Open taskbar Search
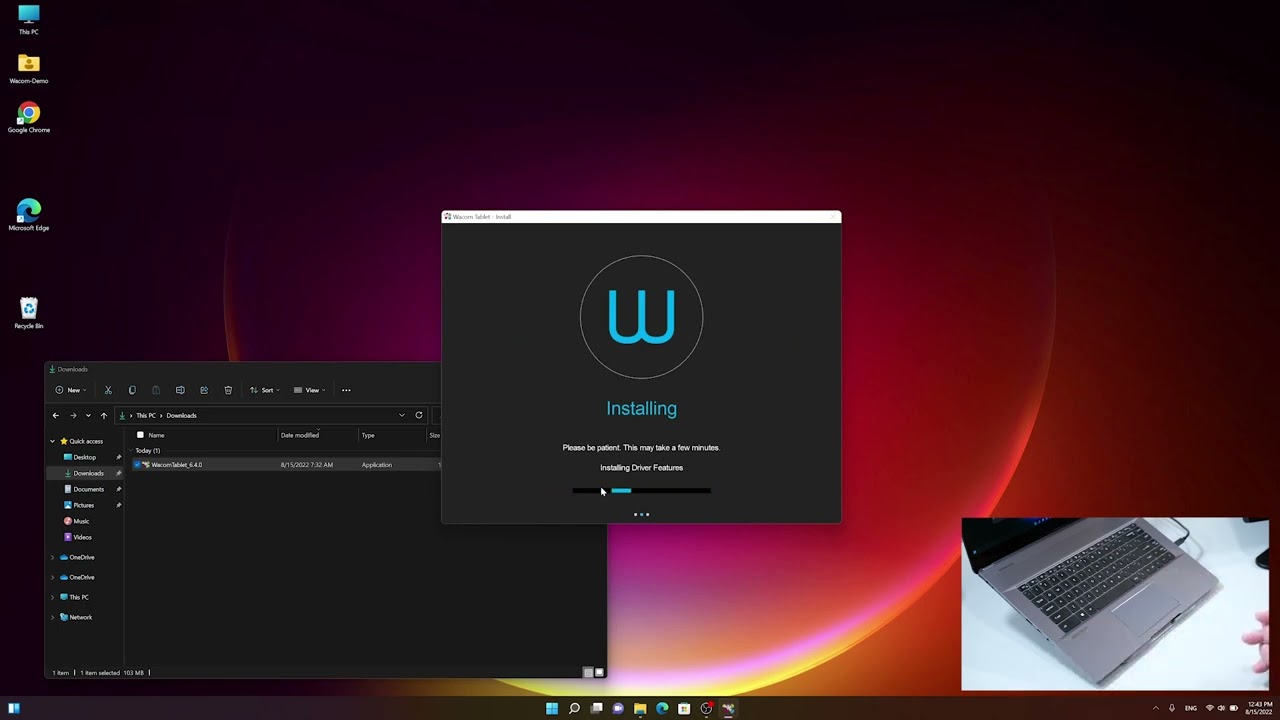The height and width of the screenshot is (720, 1280). (x=574, y=708)
